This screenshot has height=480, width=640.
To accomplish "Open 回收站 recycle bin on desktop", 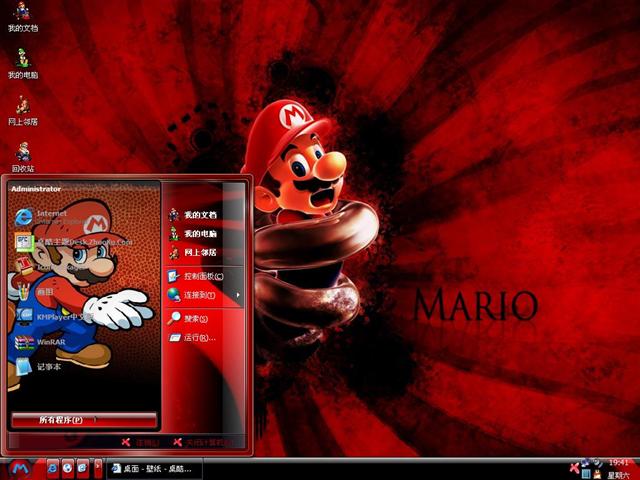I will (23, 157).
